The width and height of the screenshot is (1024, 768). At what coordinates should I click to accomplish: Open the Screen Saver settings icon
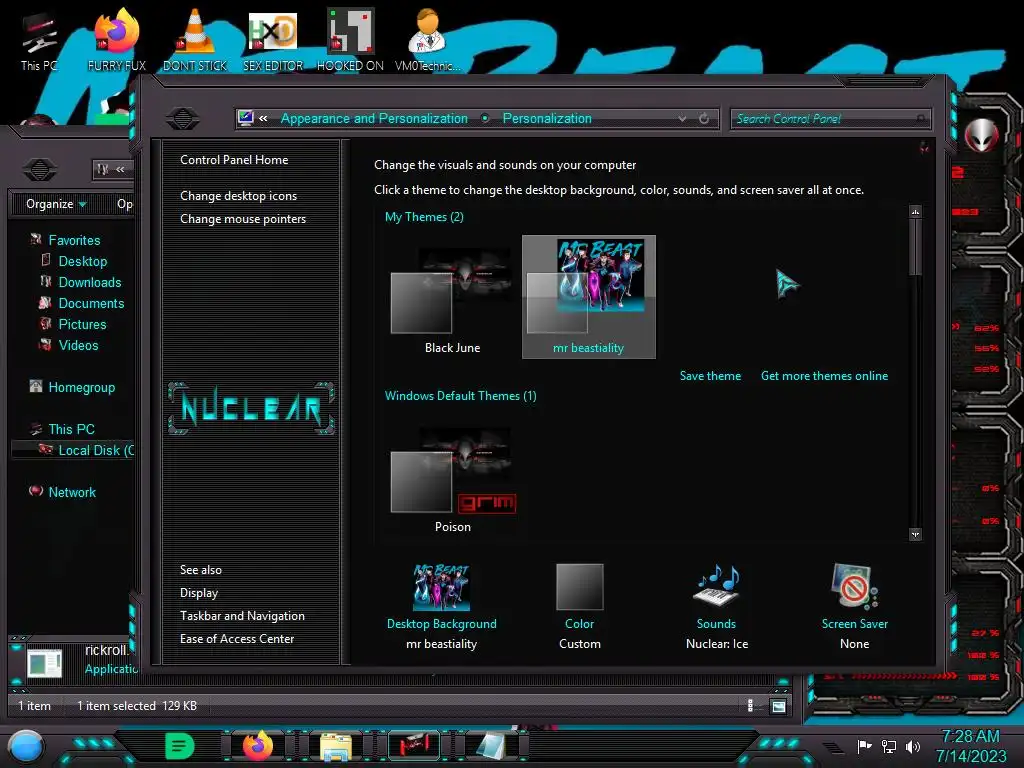[x=854, y=586]
